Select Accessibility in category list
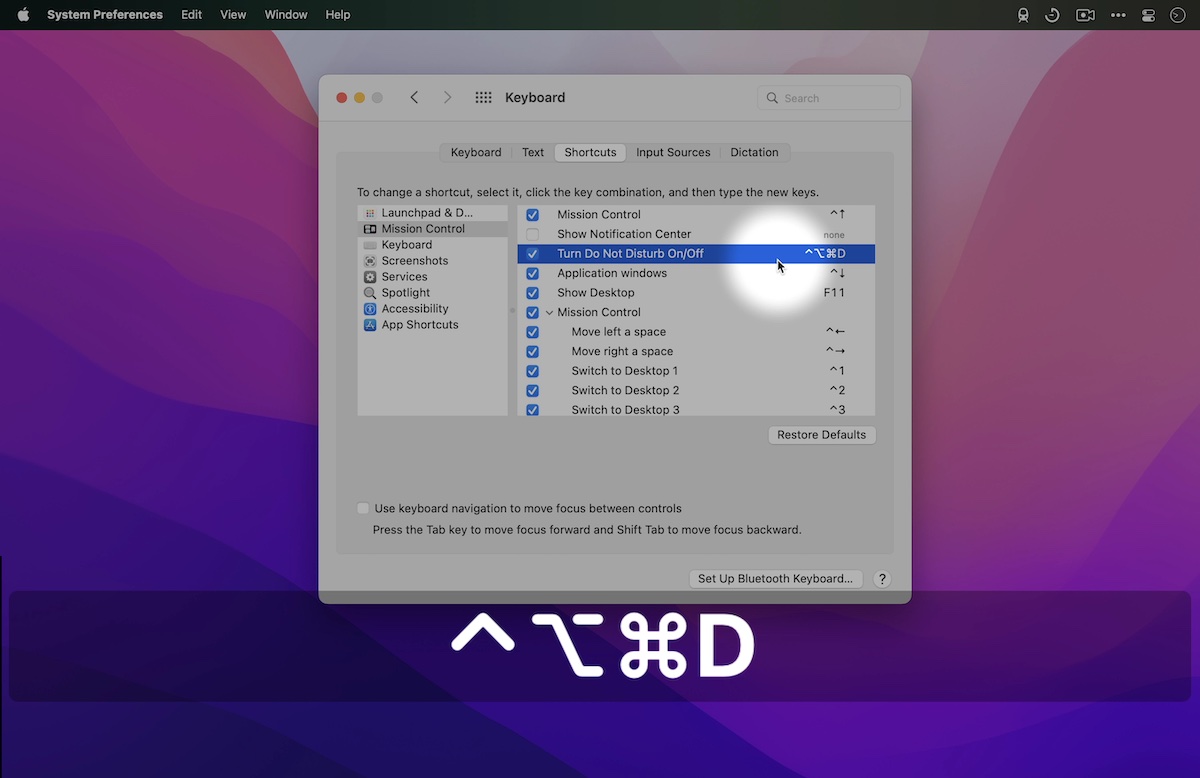Screen dimensions: 1200x778 pos(433,309)
